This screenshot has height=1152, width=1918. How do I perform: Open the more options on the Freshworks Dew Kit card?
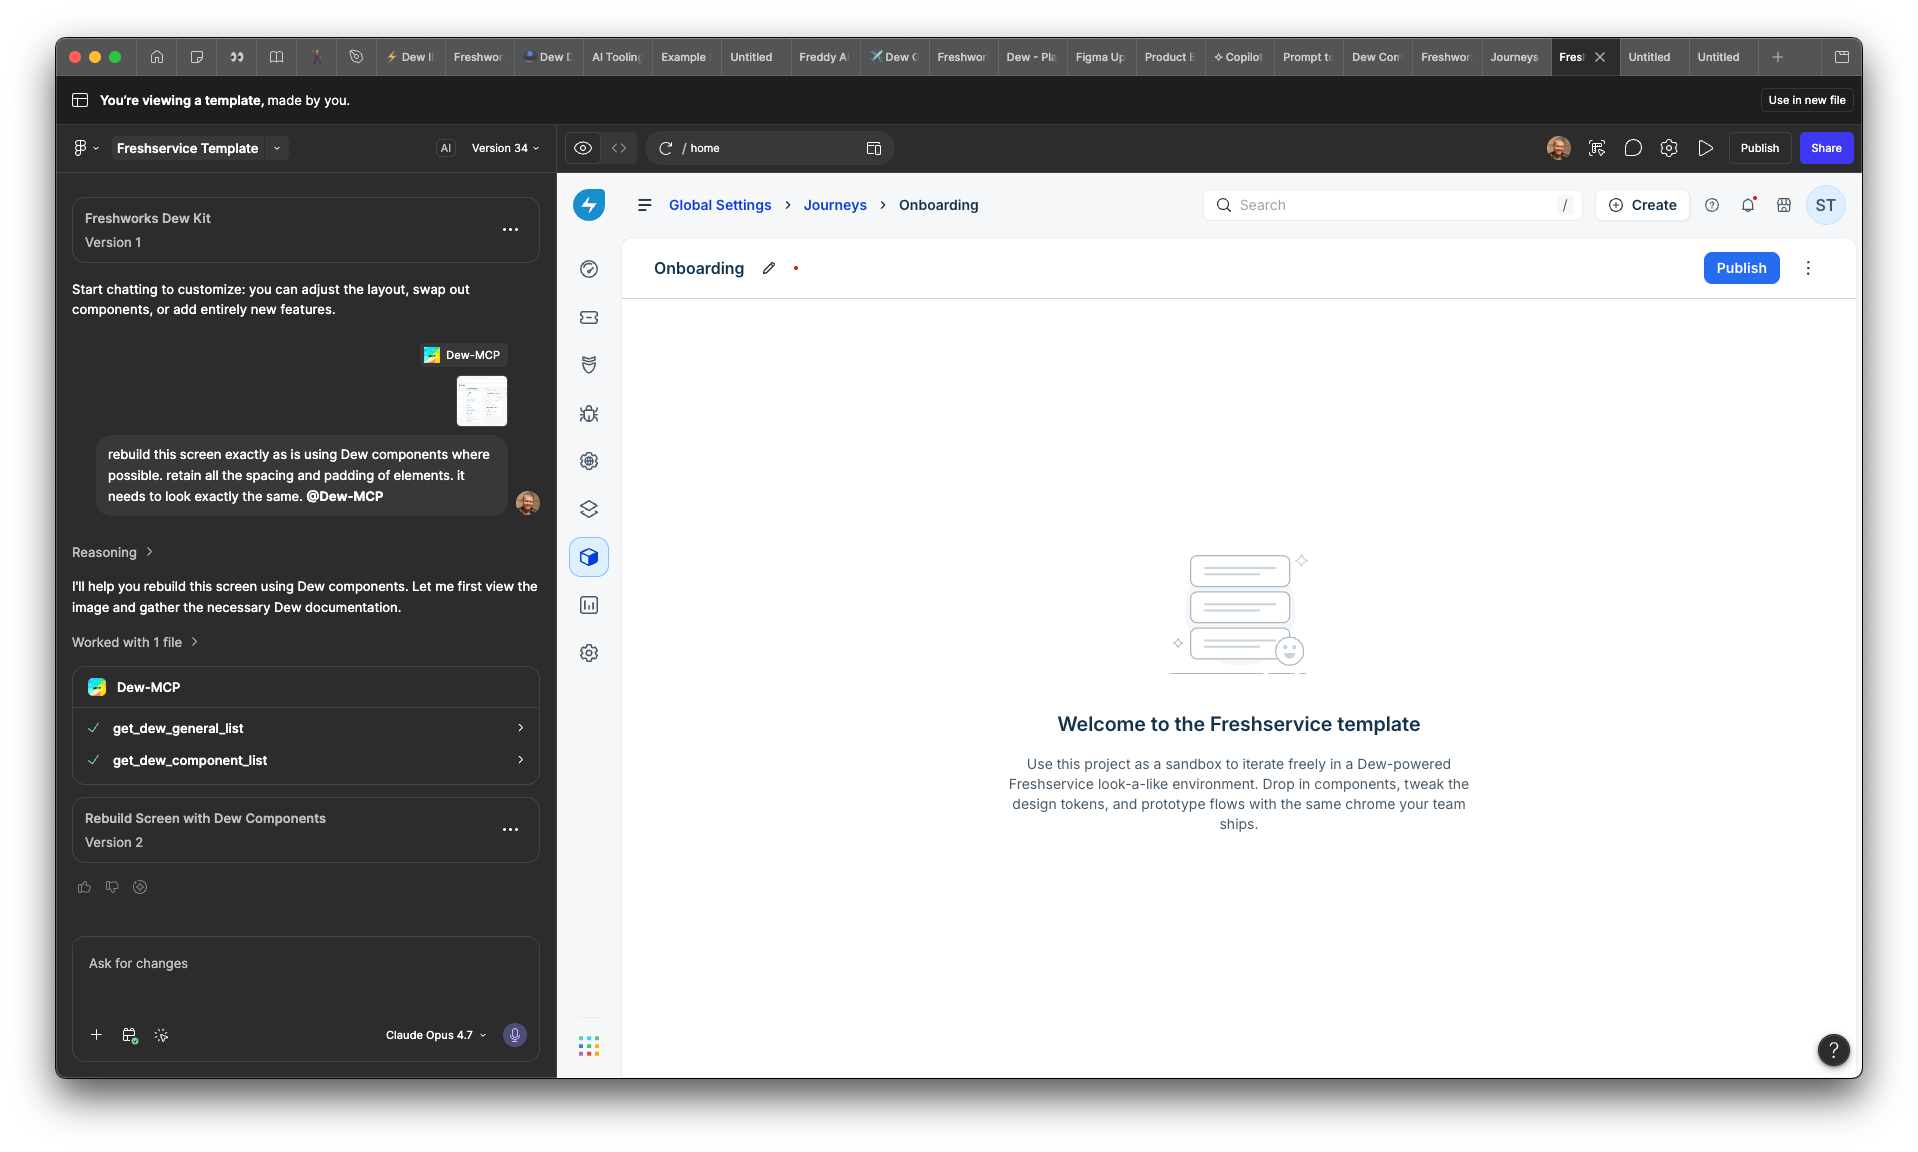[510, 230]
